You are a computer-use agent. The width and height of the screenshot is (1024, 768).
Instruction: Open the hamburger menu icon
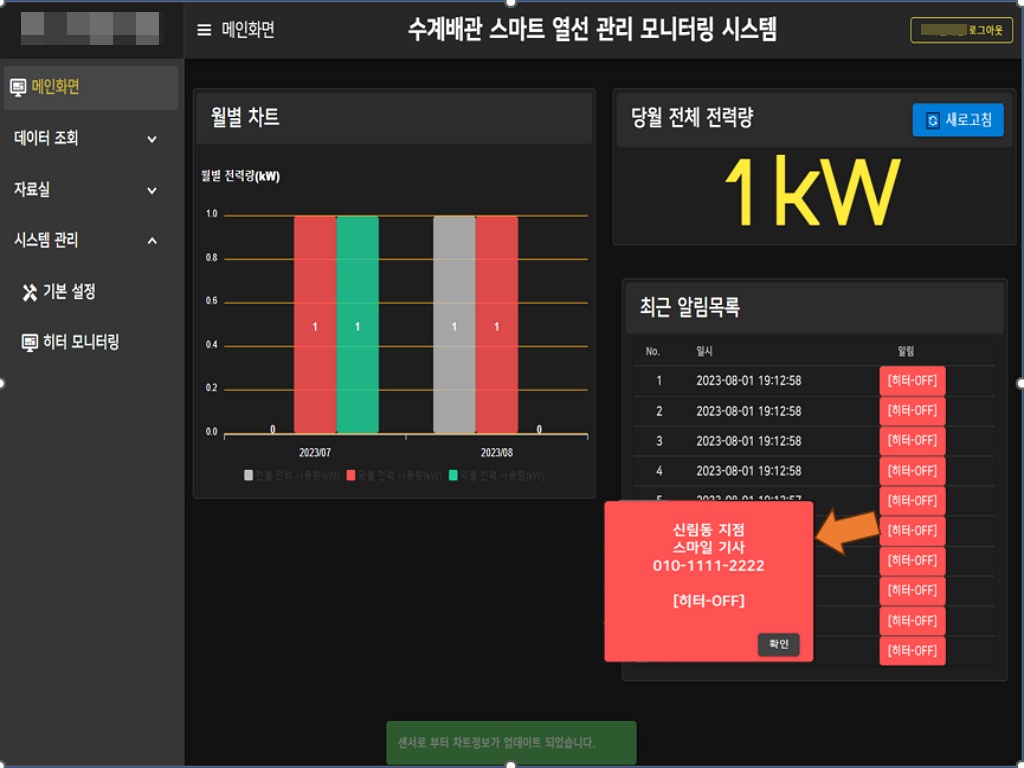[204, 30]
